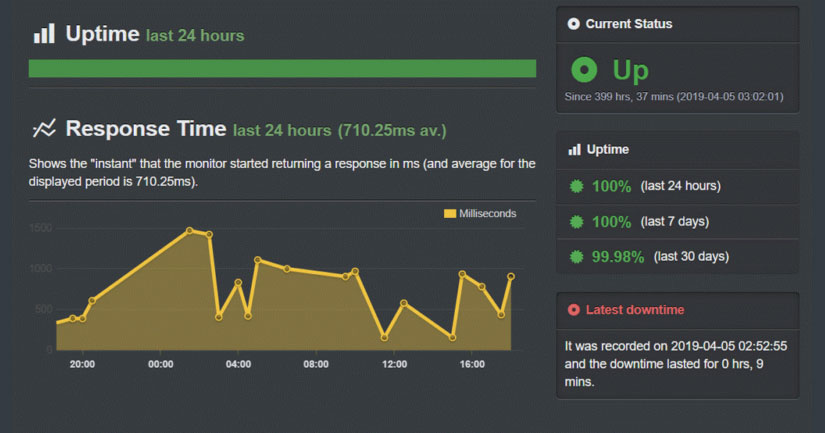Click the green badge icon next to 100% last 7 days

[x=575, y=221]
